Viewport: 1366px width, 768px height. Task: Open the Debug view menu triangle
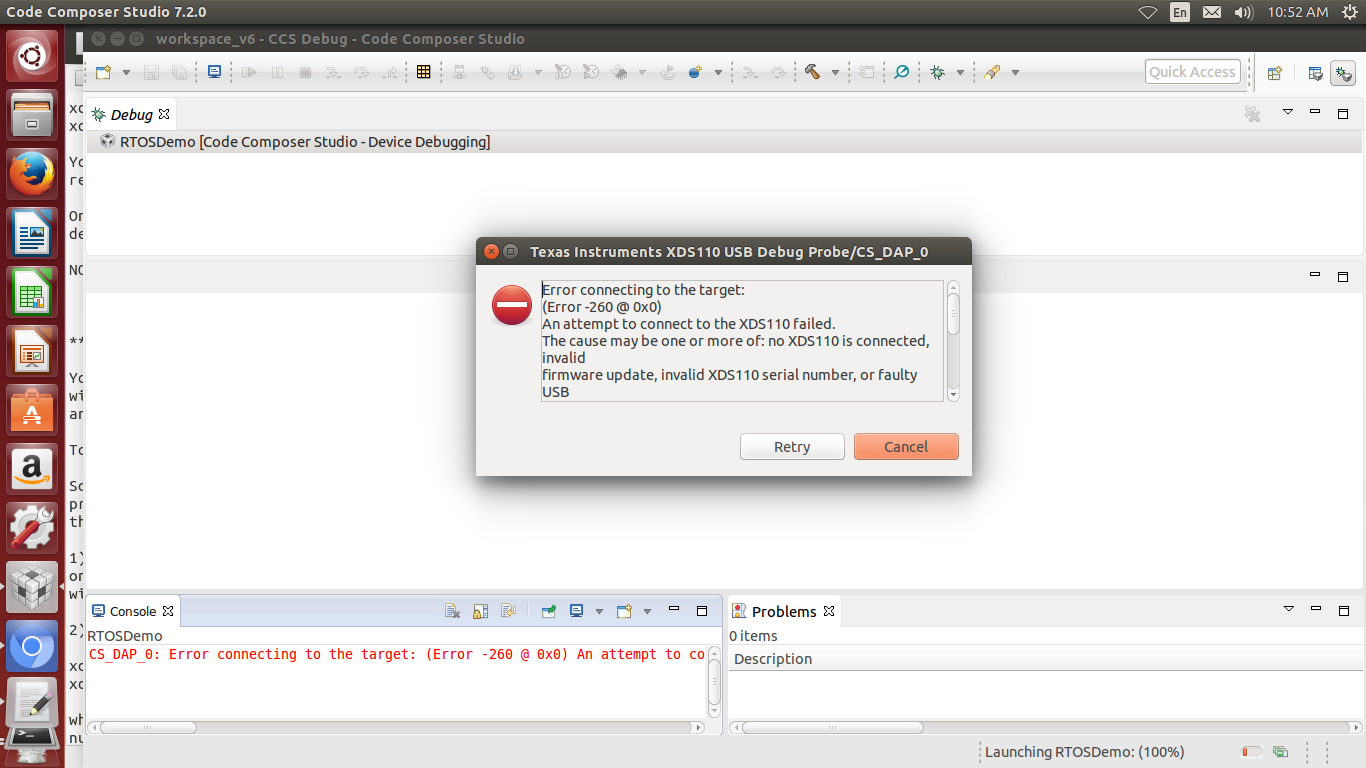point(1288,112)
